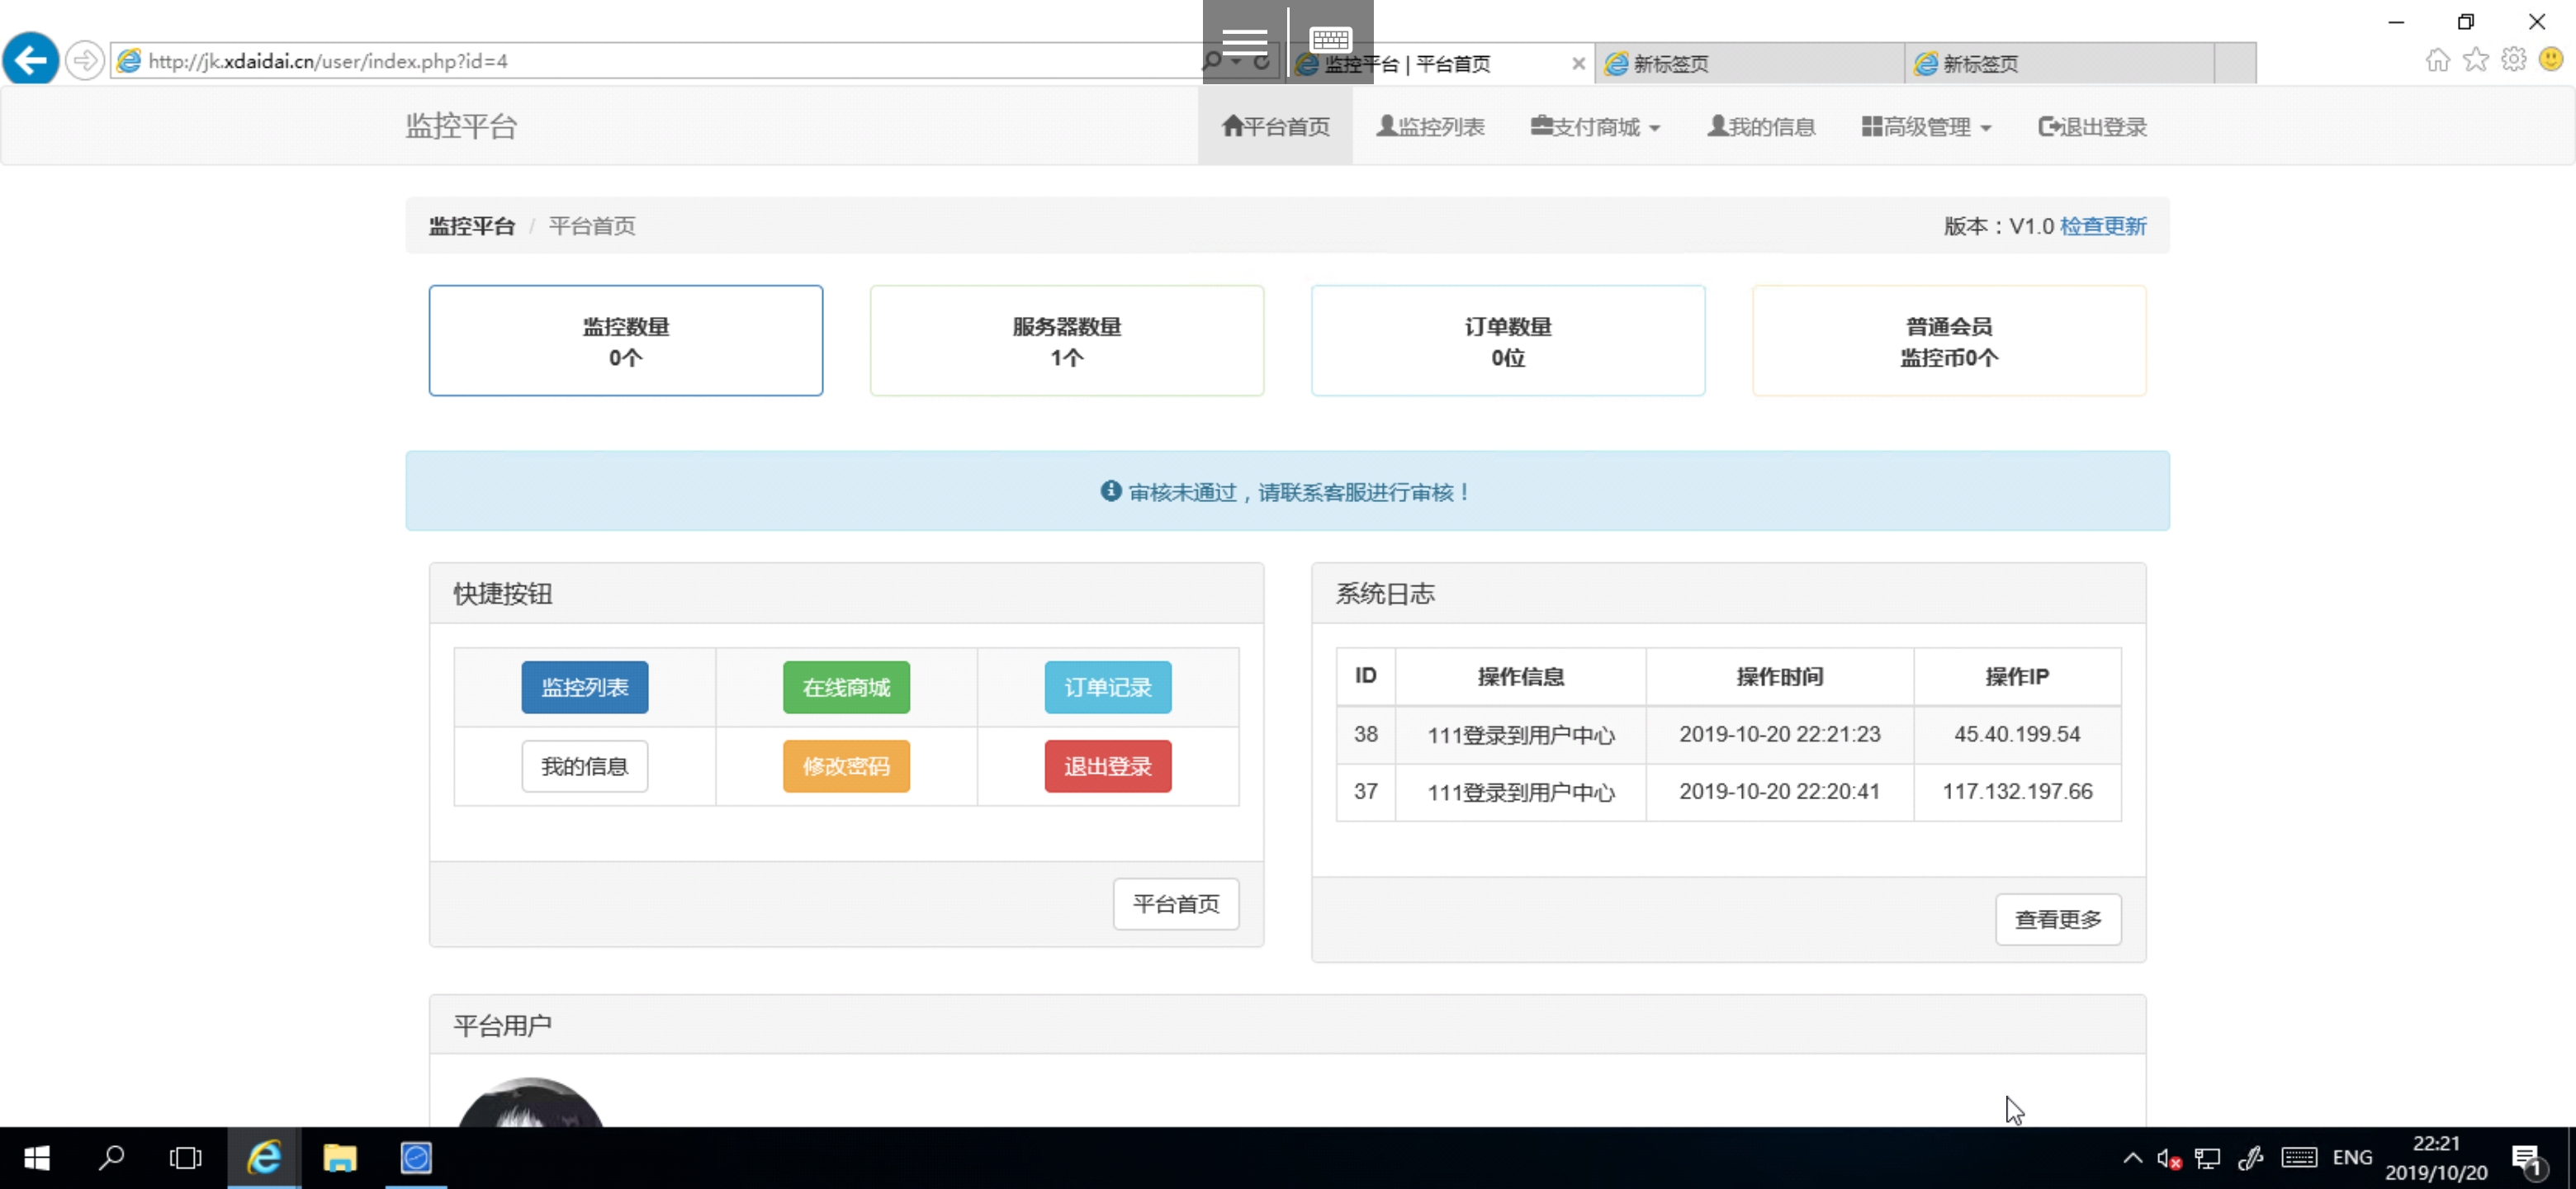Image resolution: width=2576 pixels, height=1189 pixels.
Task: Open the 监控列表 navigation menu item
Action: (x=1430, y=127)
